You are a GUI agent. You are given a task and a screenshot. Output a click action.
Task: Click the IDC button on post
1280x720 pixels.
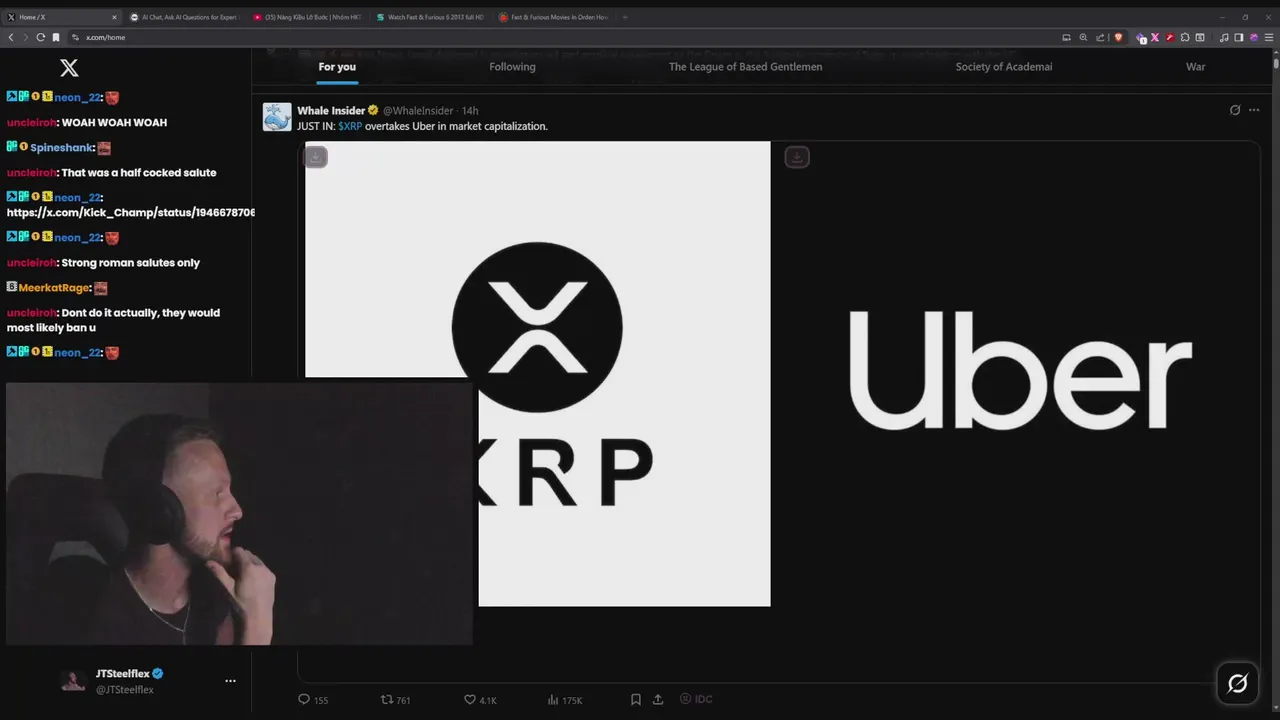(x=696, y=700)
